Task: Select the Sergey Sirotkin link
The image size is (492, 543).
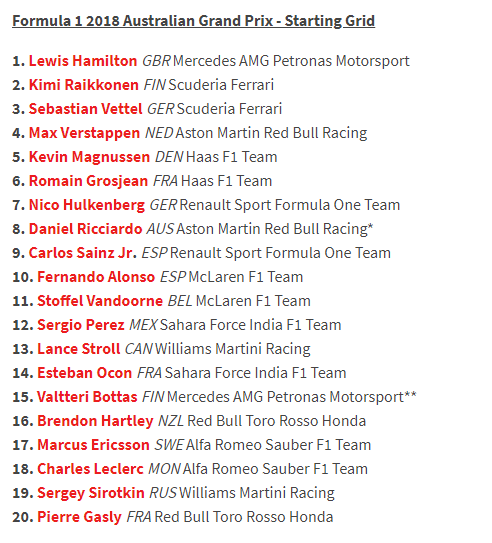Action: coord(91,493)
